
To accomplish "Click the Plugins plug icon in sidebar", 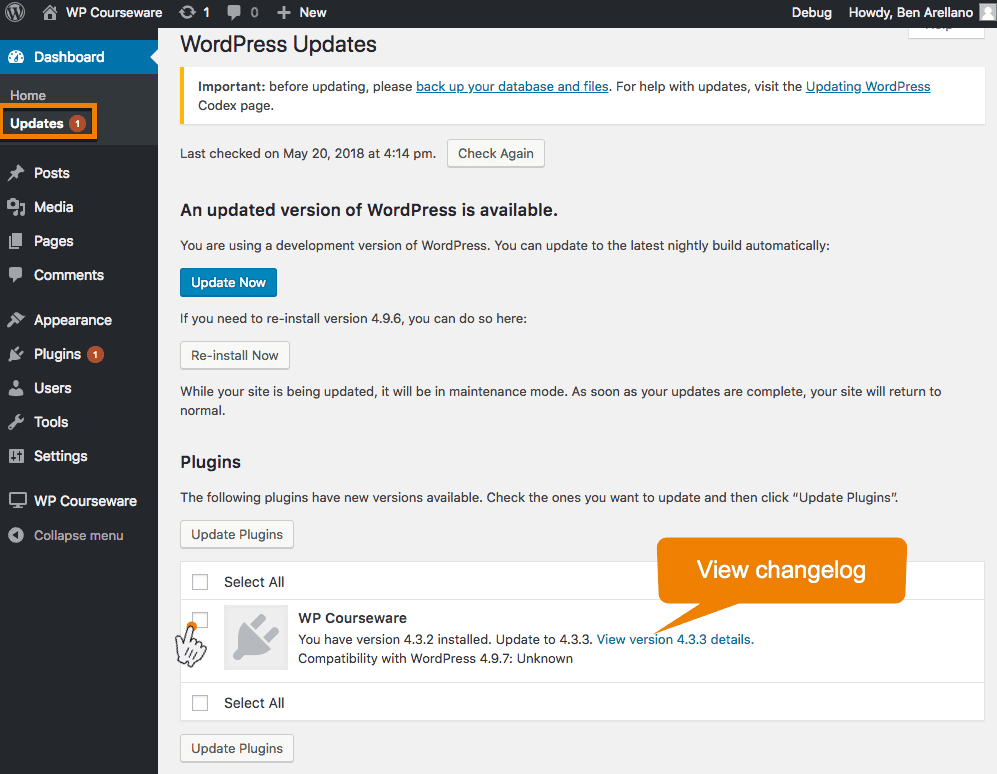I will click(17, 354).
